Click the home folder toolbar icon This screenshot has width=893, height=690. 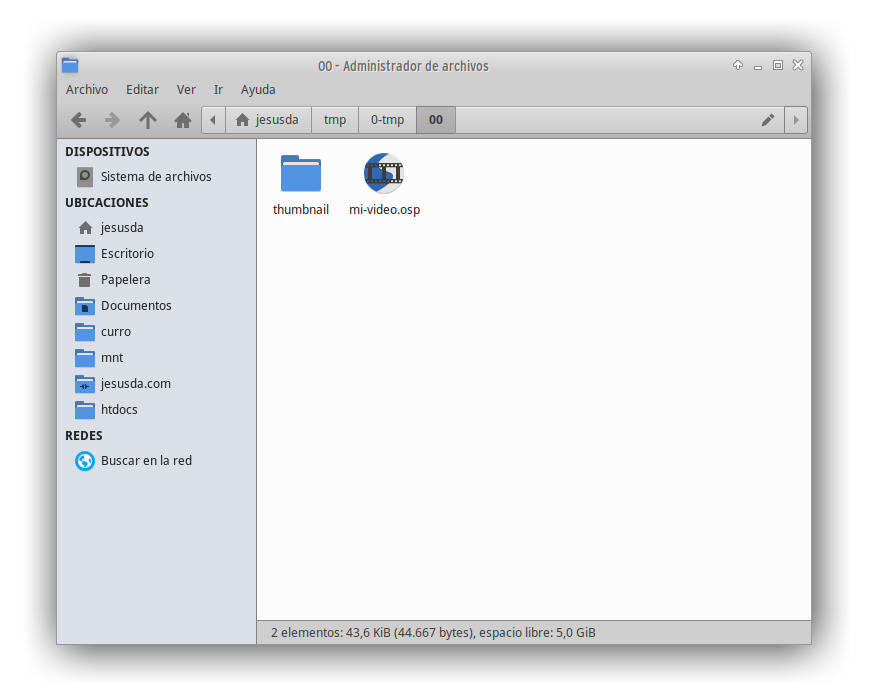(x=183, y=120)
